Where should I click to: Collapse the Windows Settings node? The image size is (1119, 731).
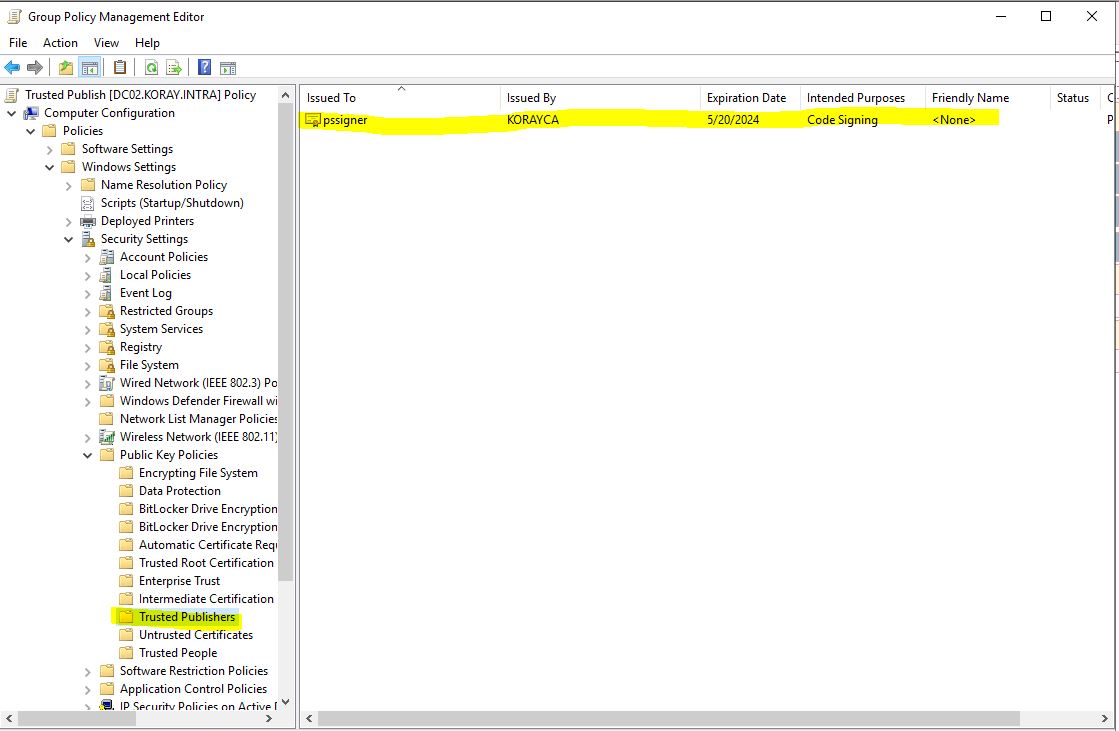coord(49,167)
